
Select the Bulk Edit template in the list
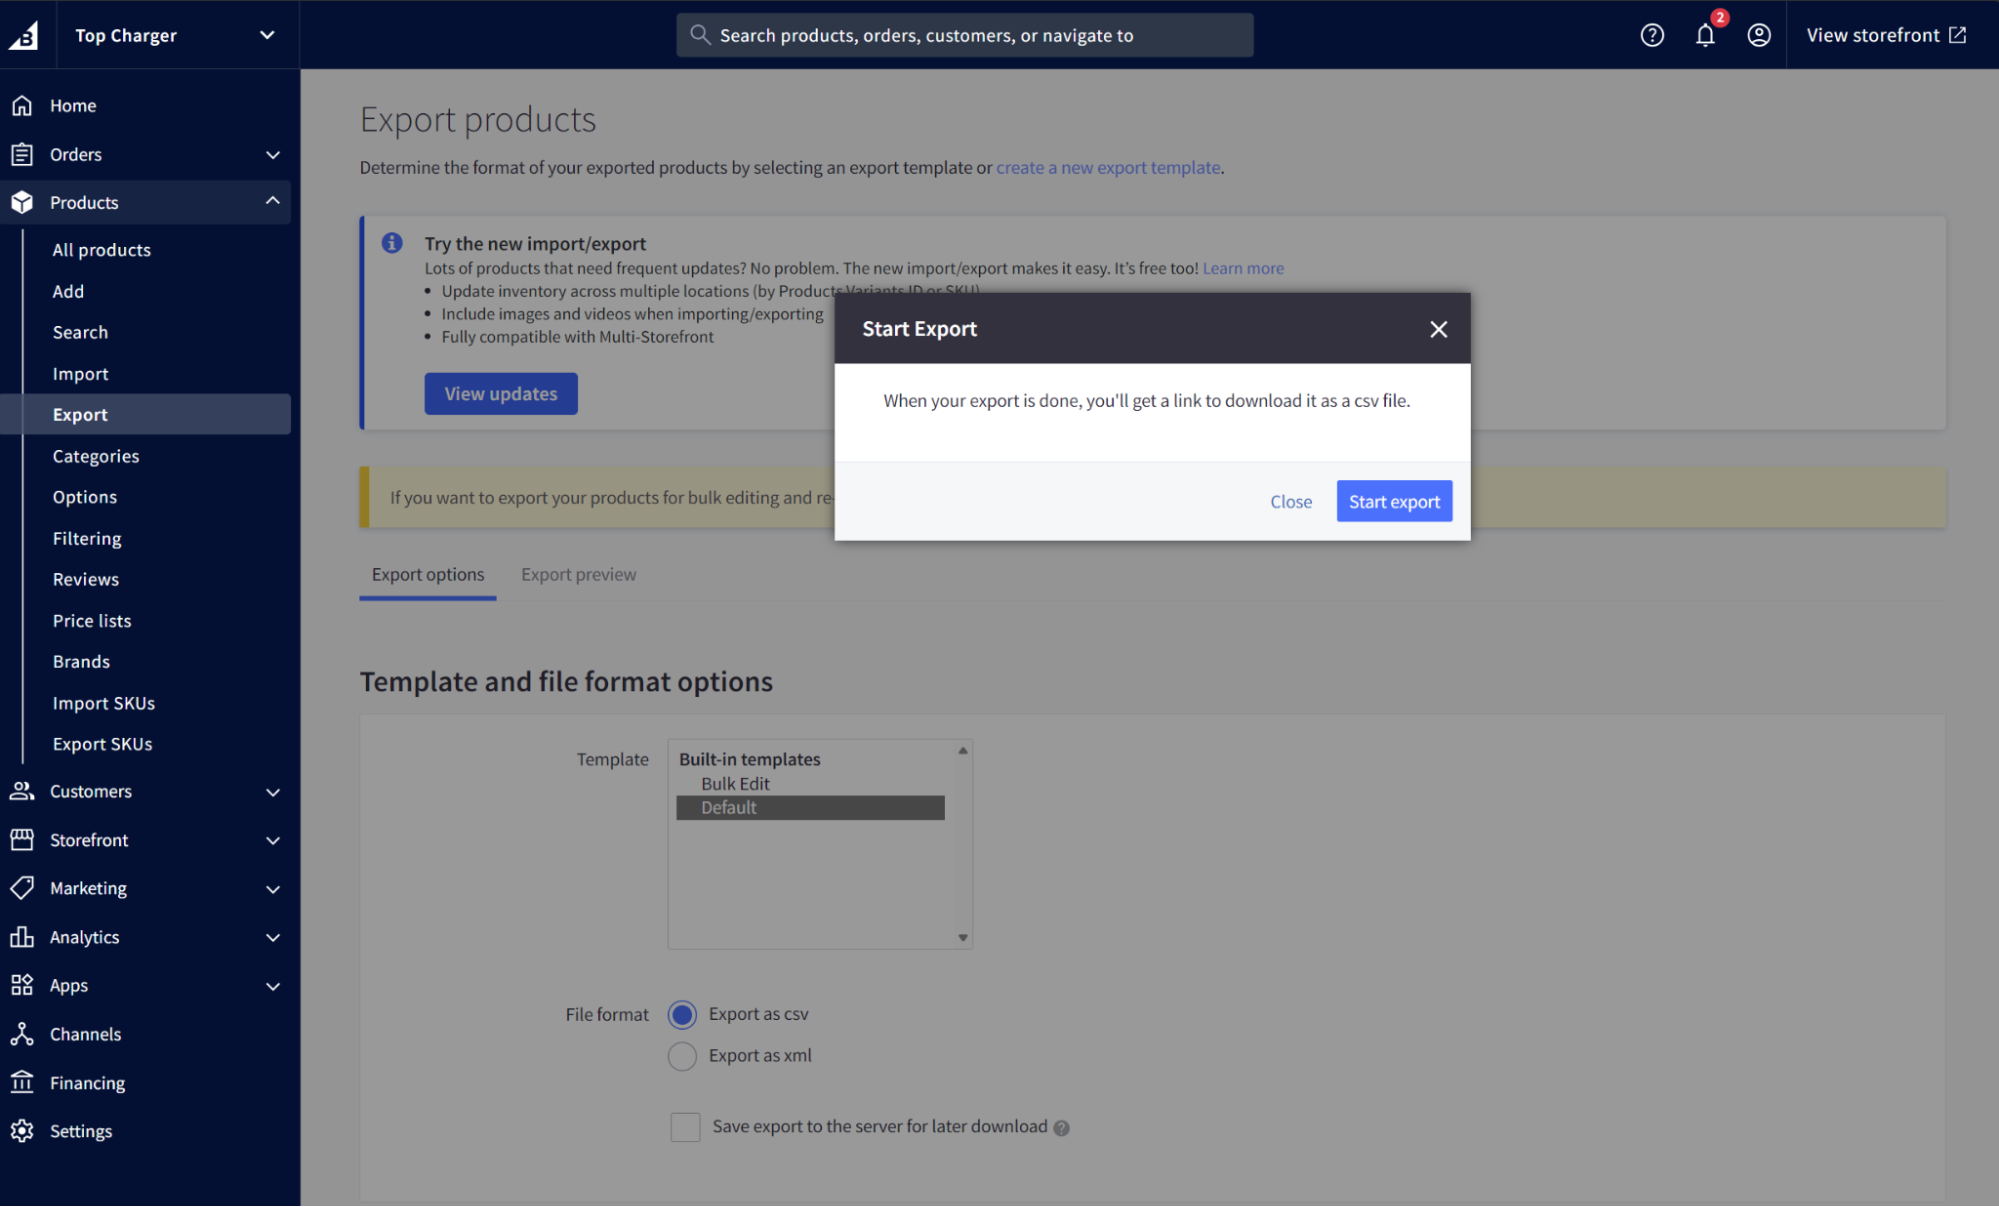[735, 783]
